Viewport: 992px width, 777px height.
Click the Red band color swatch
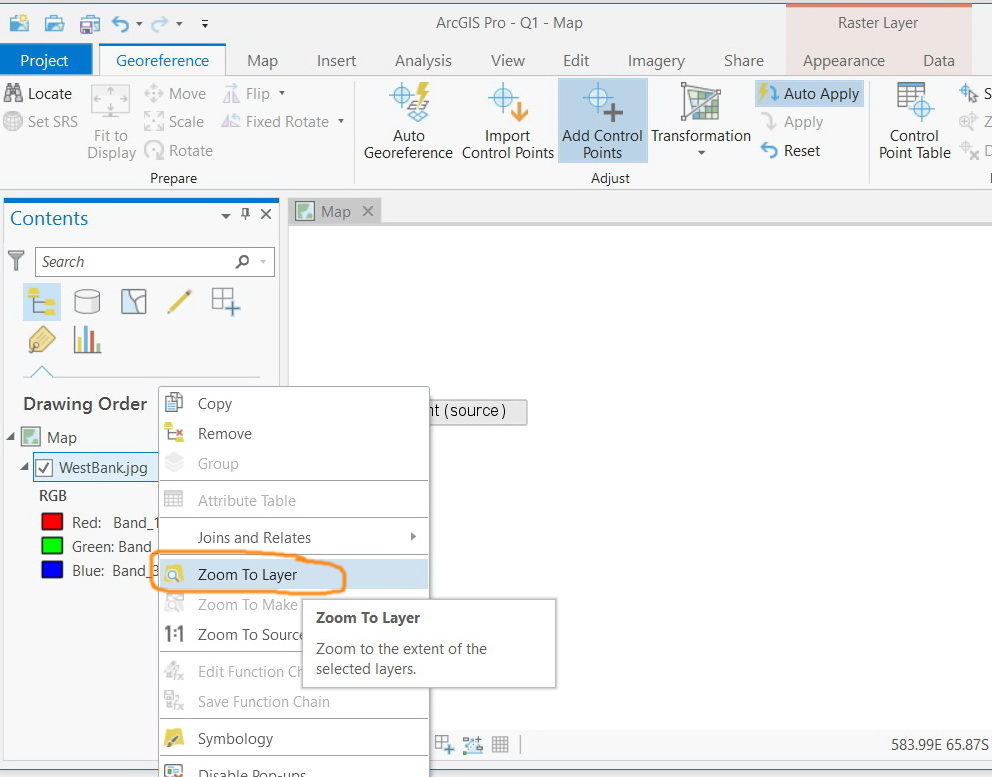52,522
